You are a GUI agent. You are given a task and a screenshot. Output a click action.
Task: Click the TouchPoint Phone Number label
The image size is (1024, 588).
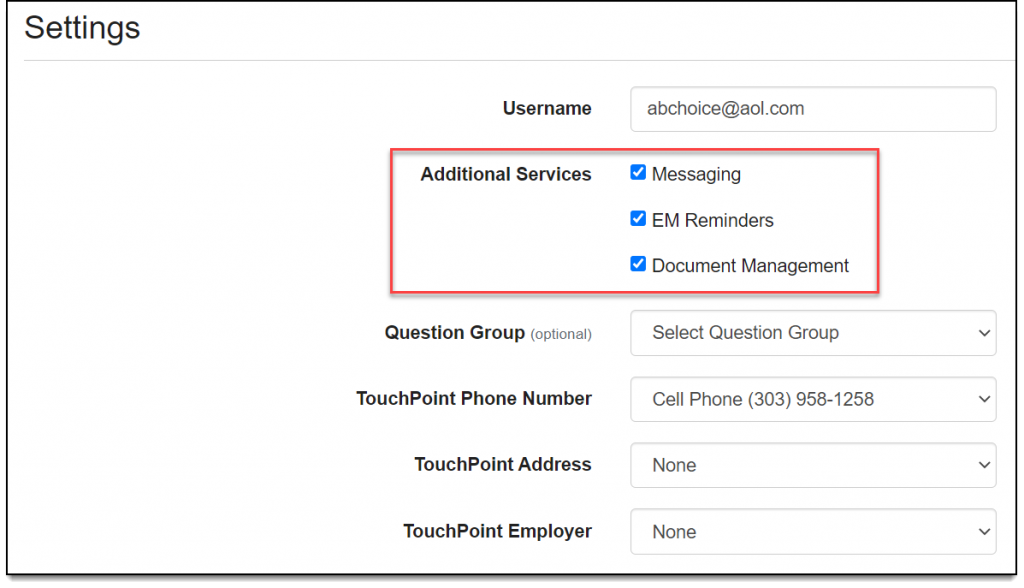tap(473, 399)
